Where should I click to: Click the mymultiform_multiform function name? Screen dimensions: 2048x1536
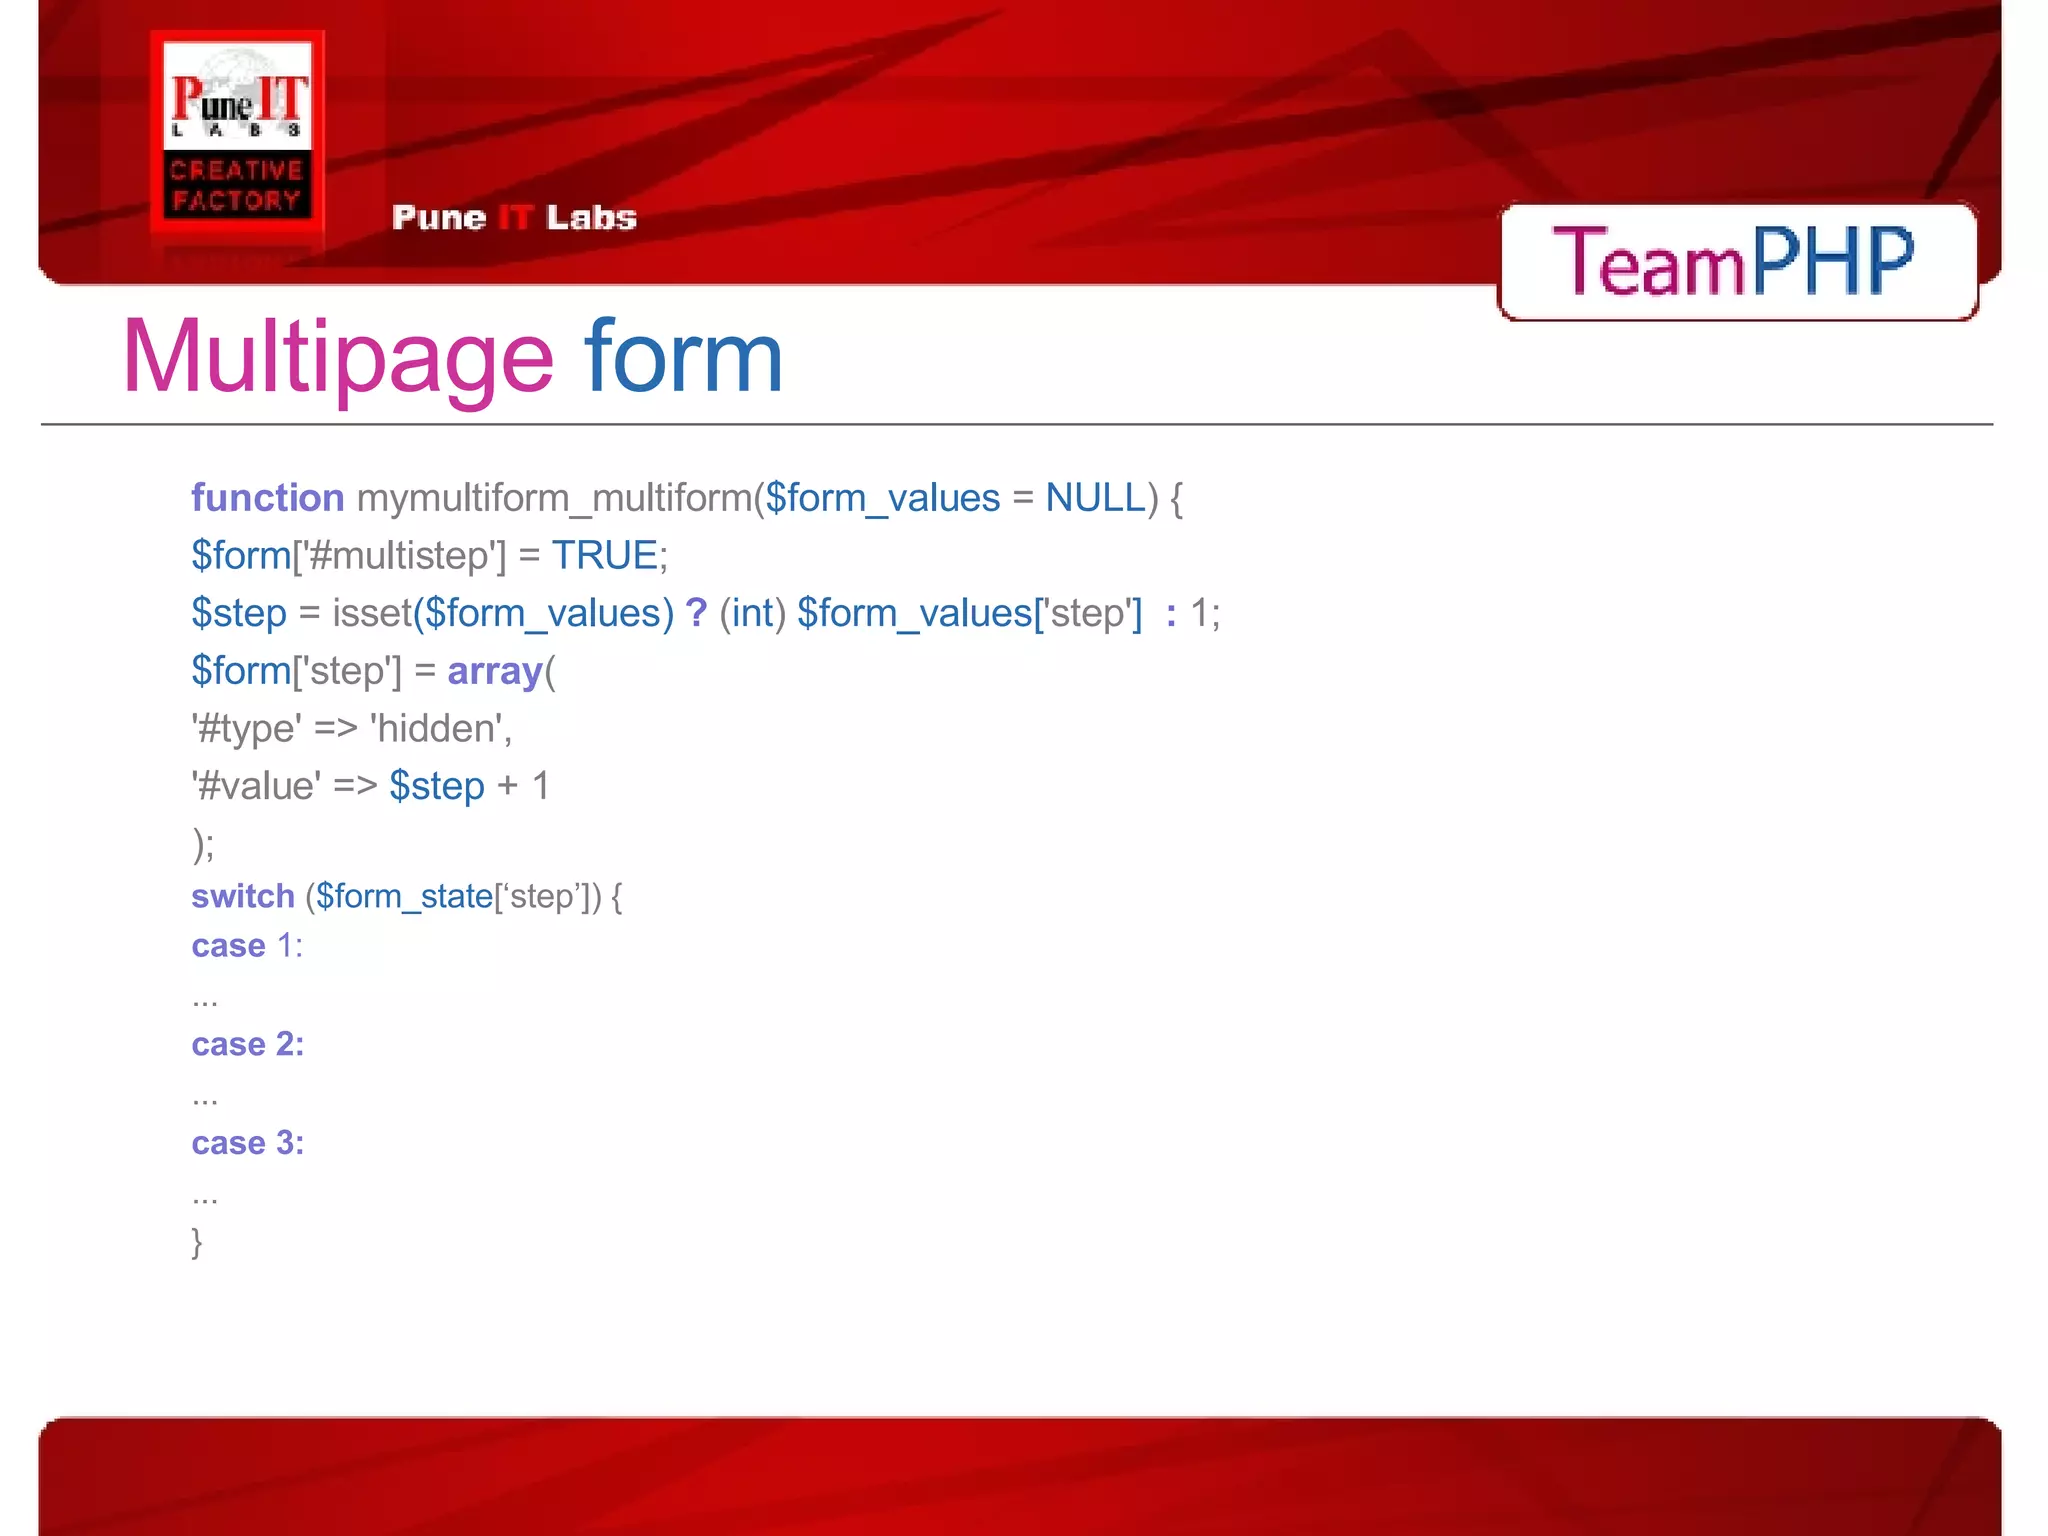pyautogui.click(x=554, y=498)
